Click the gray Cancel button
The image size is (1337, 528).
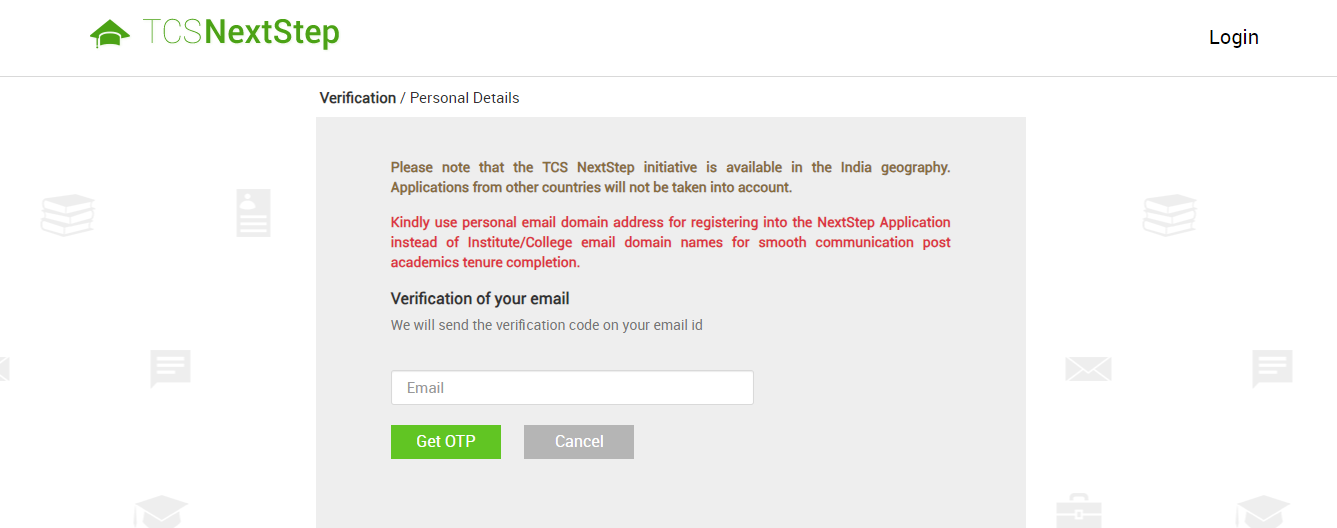[x=579, y=442]
